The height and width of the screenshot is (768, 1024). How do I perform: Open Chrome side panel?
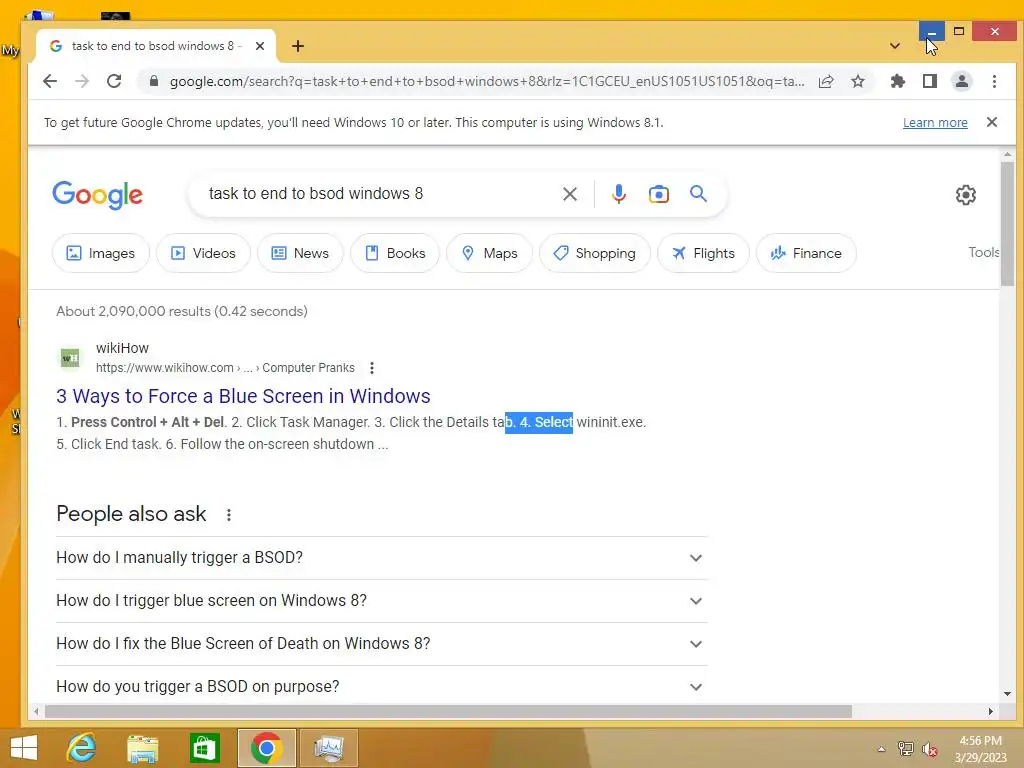929,81
